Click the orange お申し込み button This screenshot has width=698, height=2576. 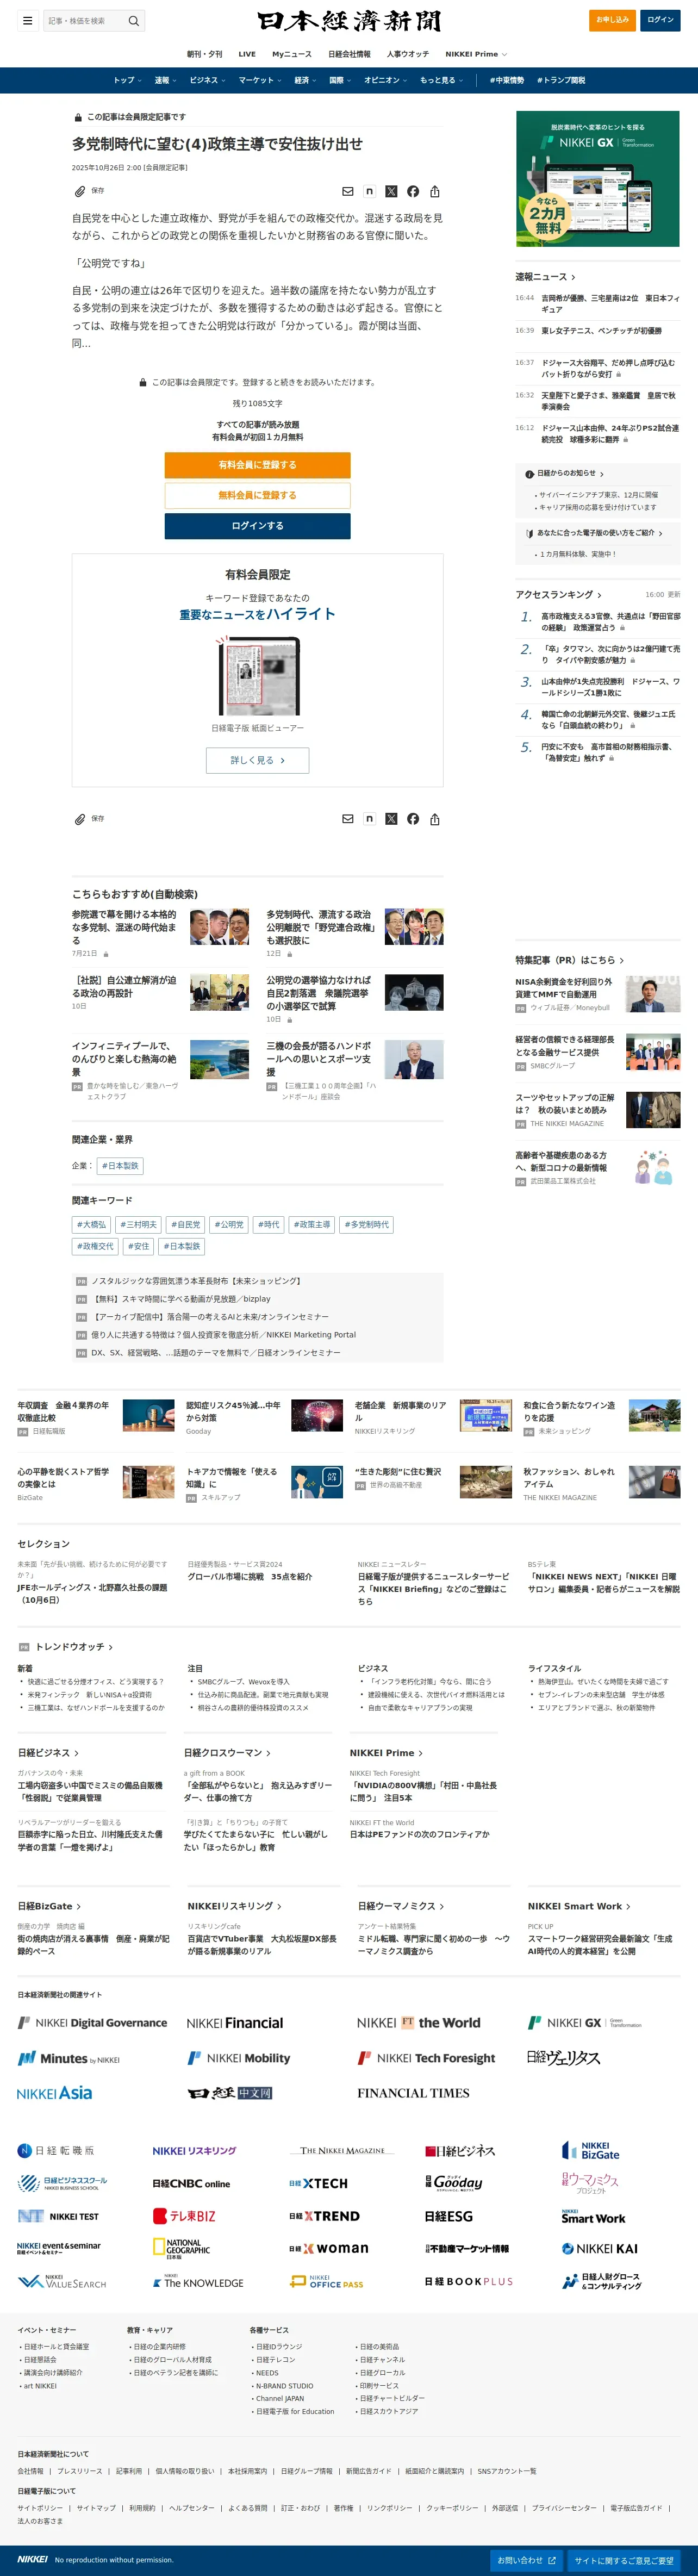click(x=613, y=20)
